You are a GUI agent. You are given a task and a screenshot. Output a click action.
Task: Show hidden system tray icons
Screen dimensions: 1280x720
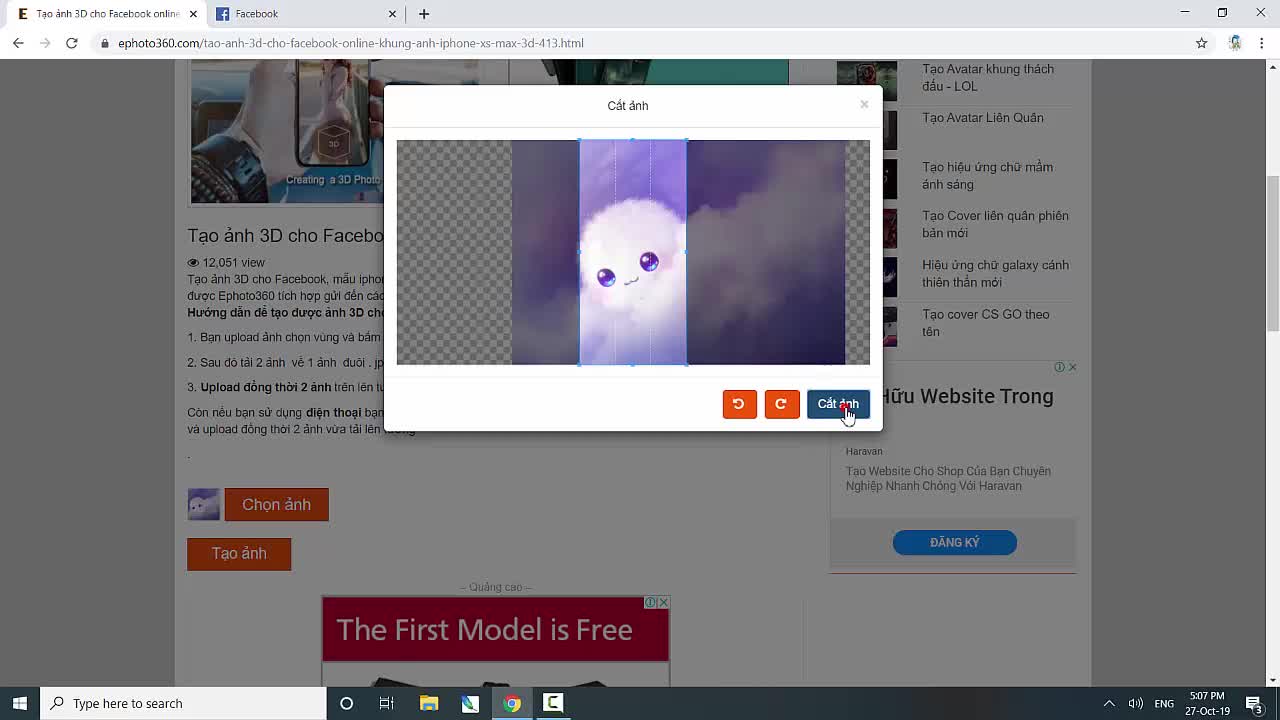click(x=1108, y=703)
